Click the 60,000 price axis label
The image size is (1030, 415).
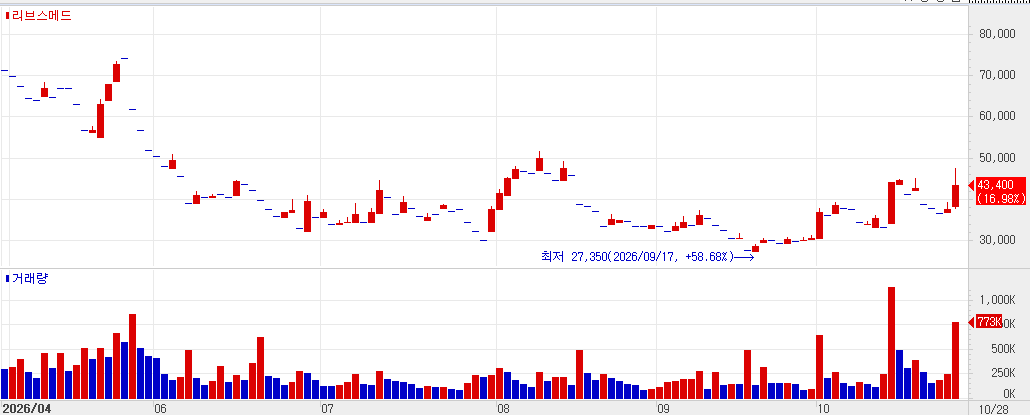997,116
